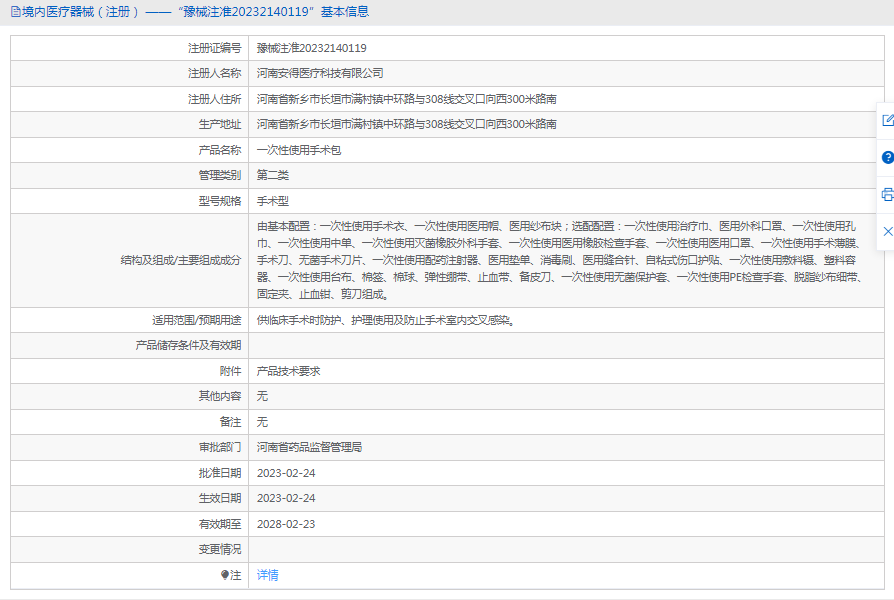Viewport: 894px width, 600px height.
Task: Click the 批准日期 value 2023-02-24
Action: click(x=286, y=473)
